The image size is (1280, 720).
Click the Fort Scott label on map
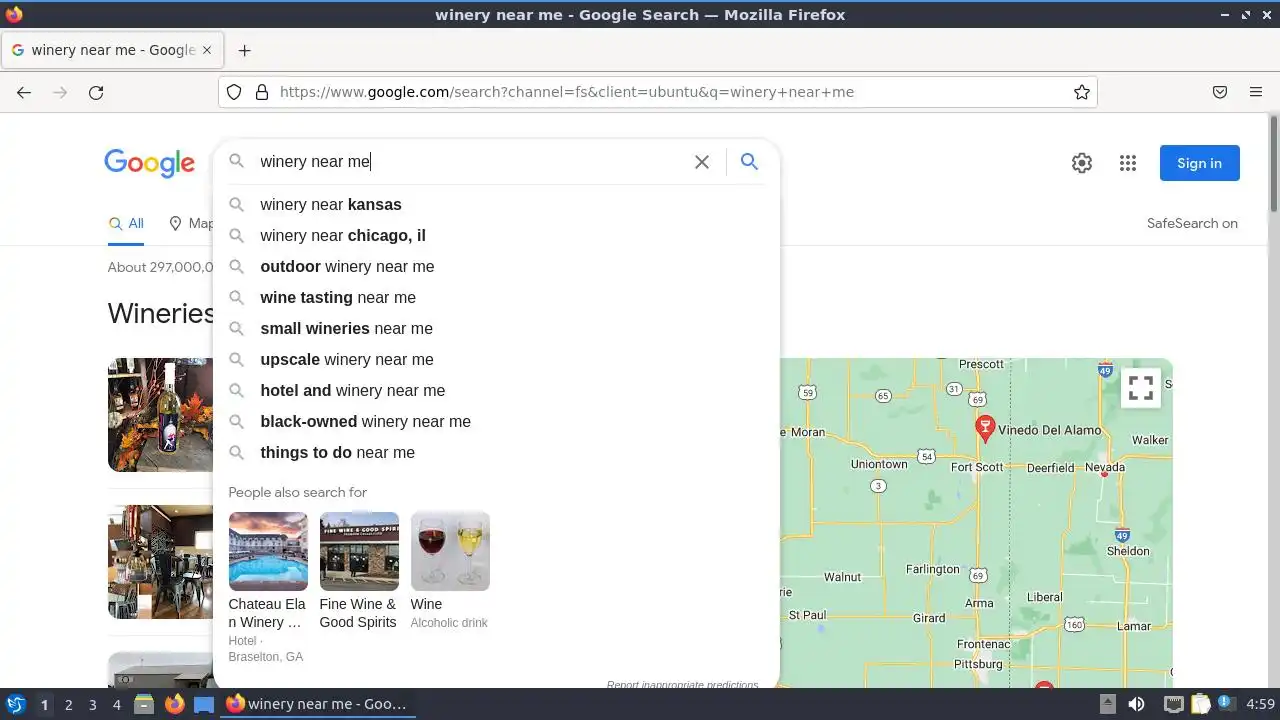[x=977, y=467]
